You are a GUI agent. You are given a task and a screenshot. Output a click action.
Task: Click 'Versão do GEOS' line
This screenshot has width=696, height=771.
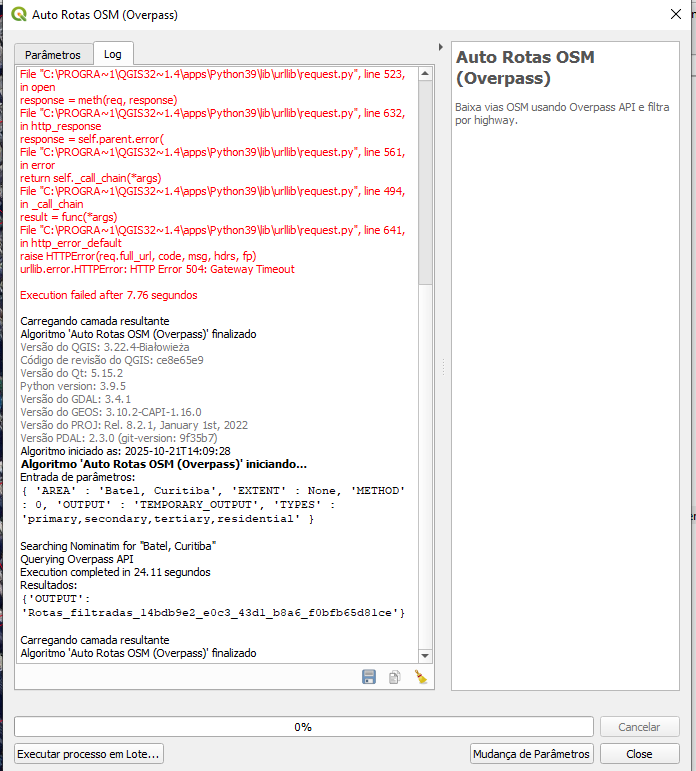(111, 412)
